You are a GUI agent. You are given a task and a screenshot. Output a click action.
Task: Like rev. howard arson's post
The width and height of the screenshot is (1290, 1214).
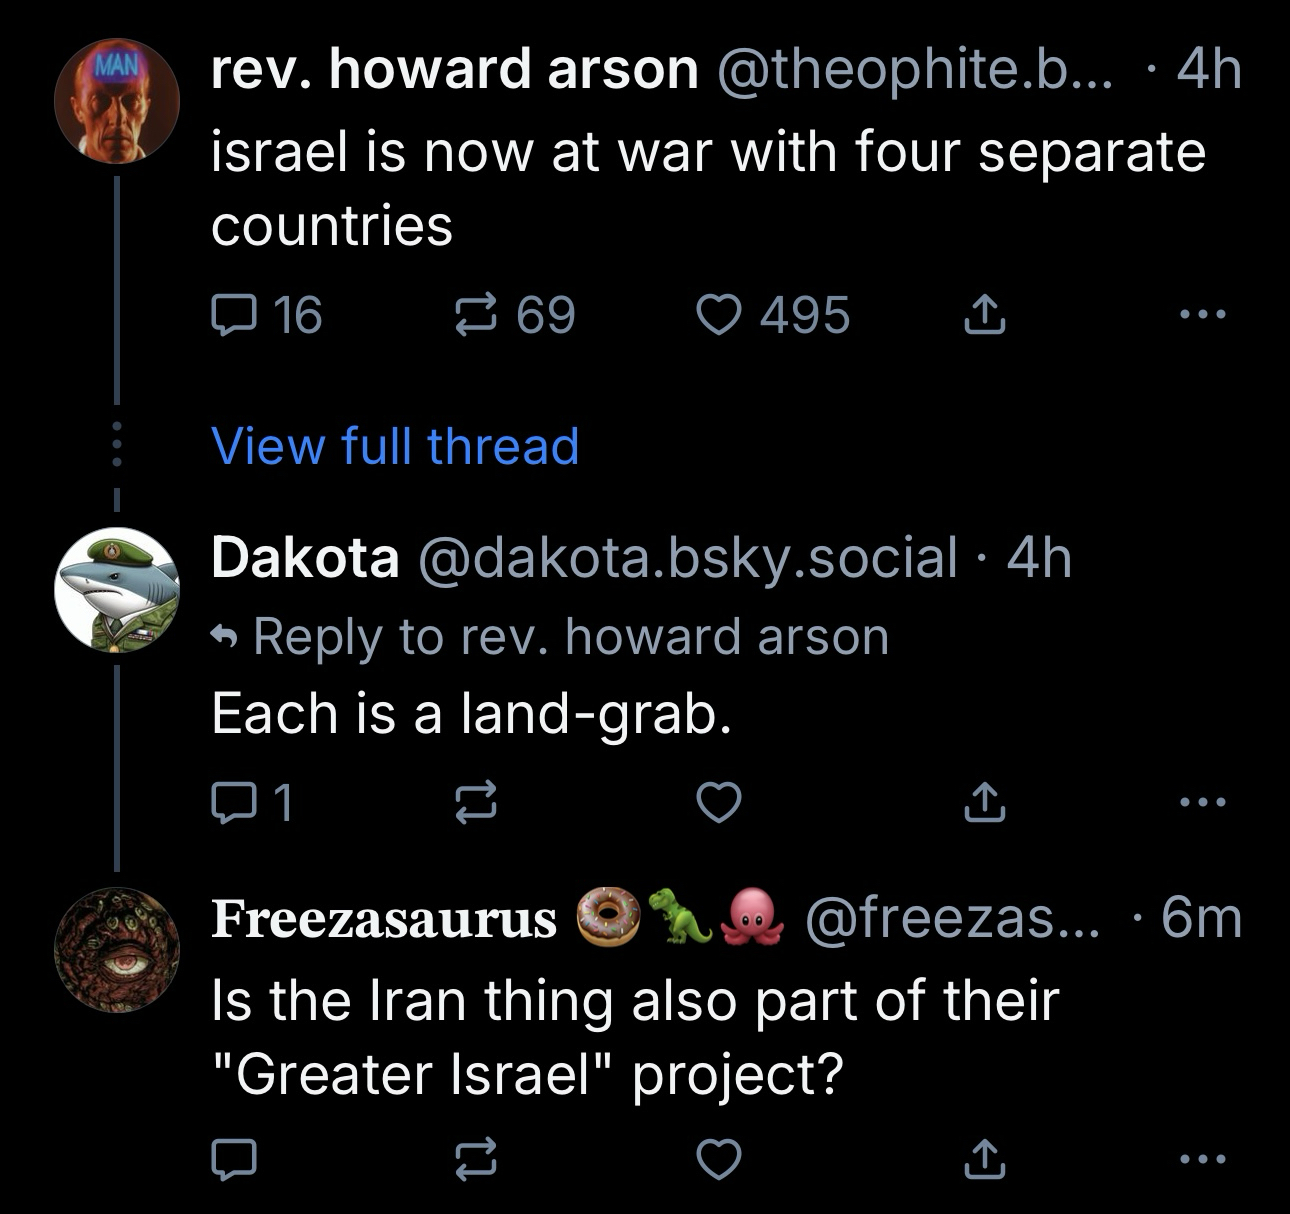pos(719,315)
